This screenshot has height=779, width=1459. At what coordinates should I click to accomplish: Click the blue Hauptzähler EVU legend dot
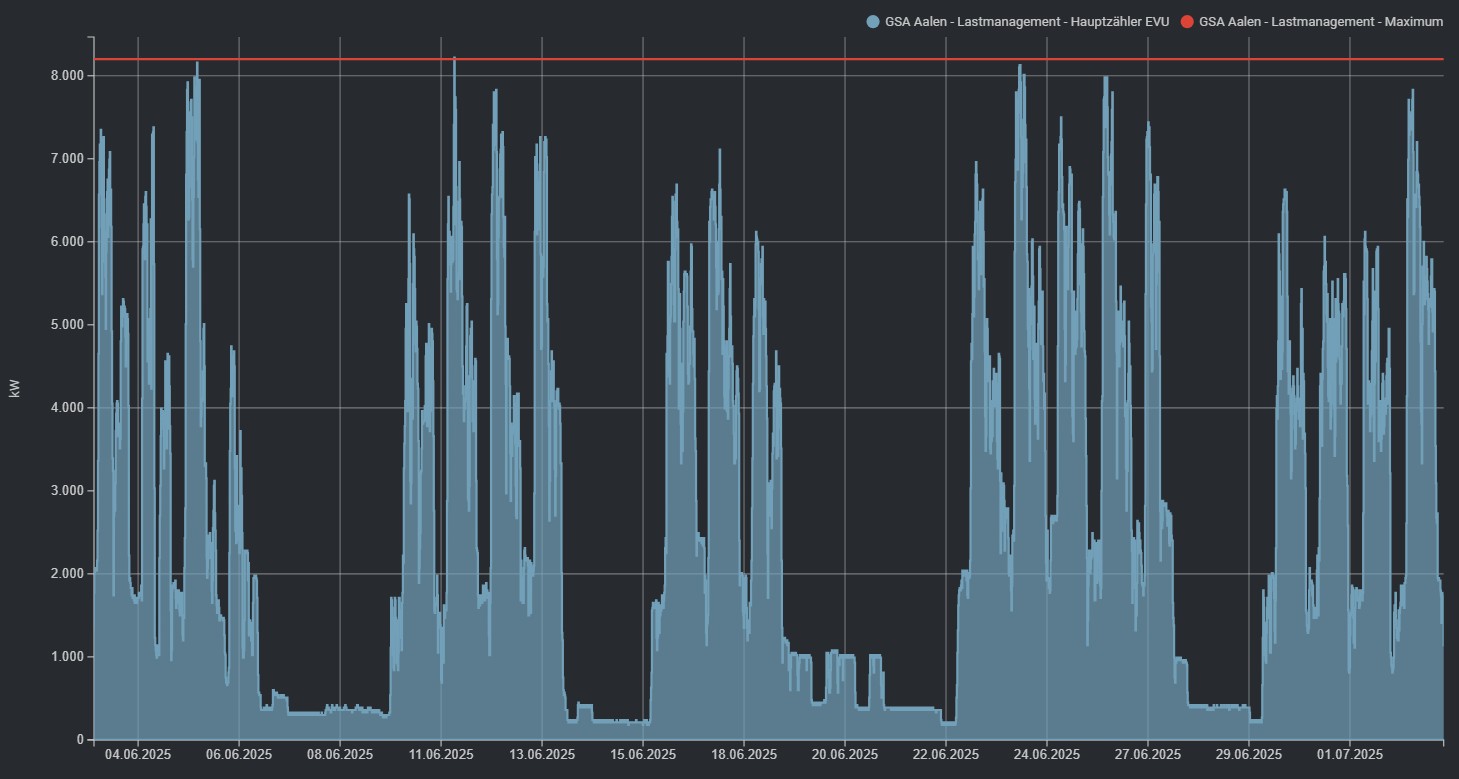coord(873,21)
